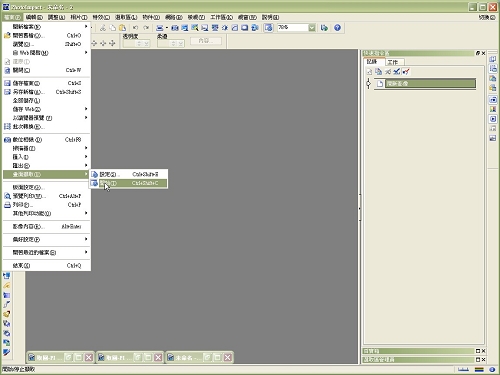The image size is (500, 375).
Task: Open the 調整(A) menu
Action: click(x=56, y=17)
